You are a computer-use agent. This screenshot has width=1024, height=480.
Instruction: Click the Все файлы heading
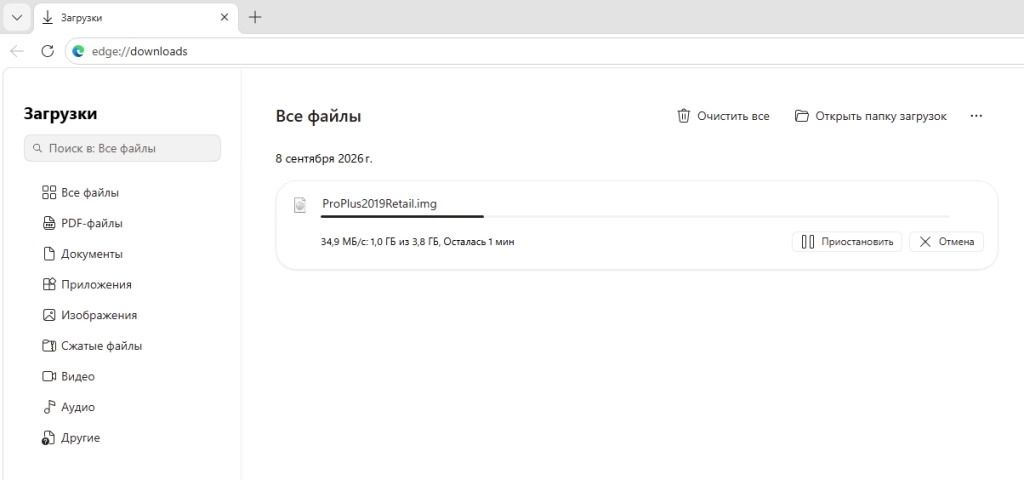point(319,116)
